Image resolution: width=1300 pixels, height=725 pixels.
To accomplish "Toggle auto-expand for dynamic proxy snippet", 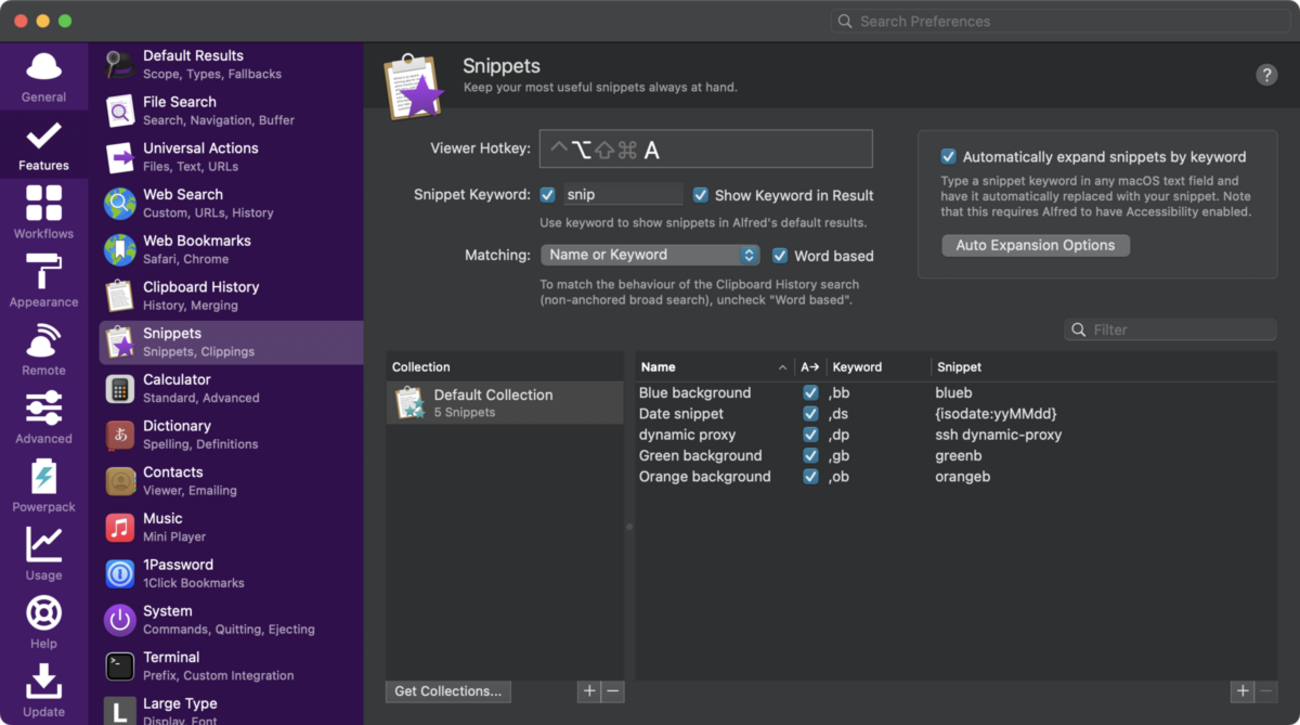I will [x=810, y=435].
